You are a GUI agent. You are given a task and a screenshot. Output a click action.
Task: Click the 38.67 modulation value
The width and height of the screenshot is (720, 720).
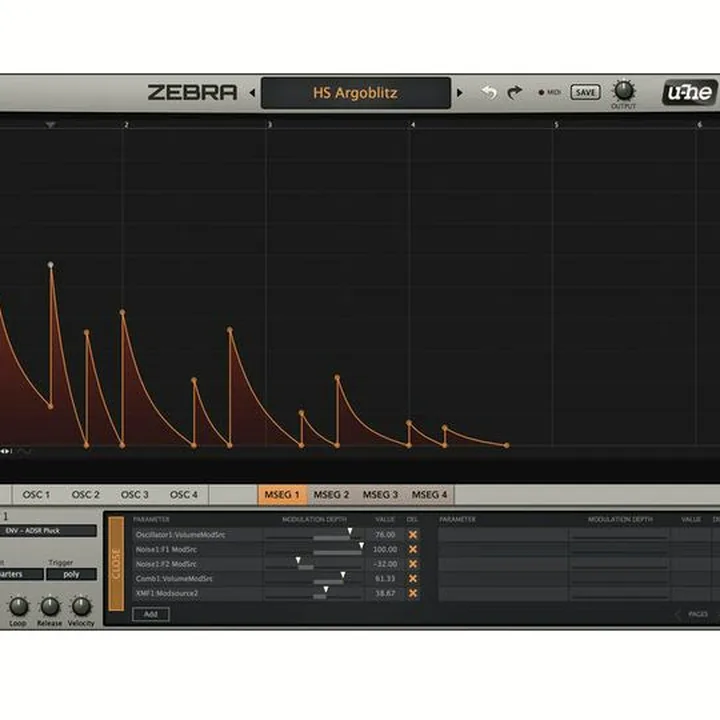pos(385,593)
